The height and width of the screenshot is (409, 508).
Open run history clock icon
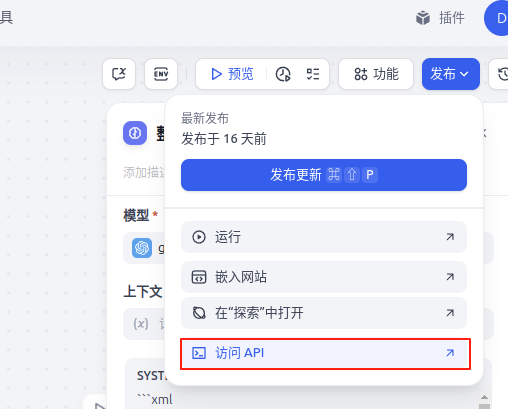pos(283,74)
